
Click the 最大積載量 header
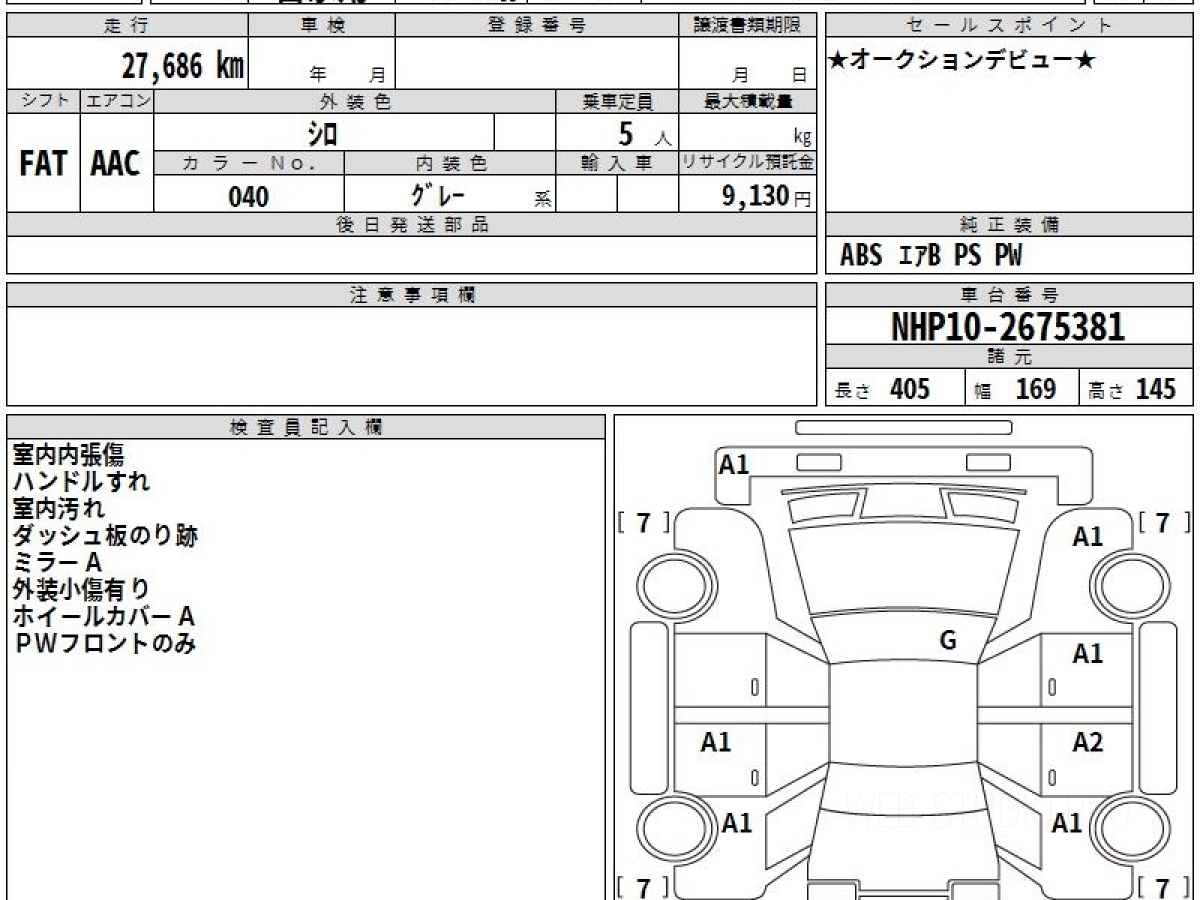747,101
